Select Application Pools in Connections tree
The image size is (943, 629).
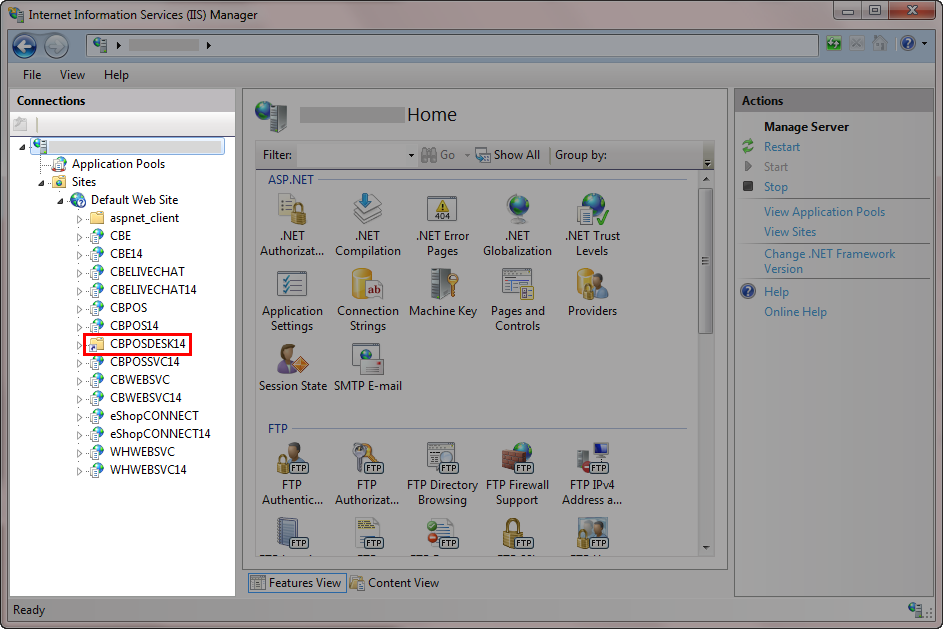[x=118, y=164]
